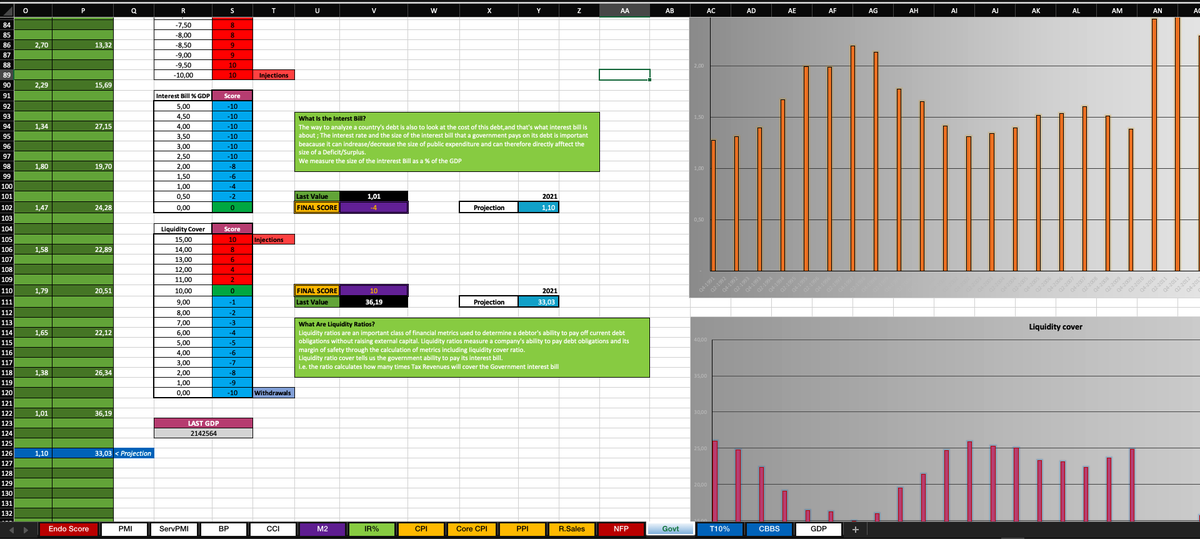Image resolution: width=1200 pixels, height=539 pixels.
Task: Select the active Govt sheet tab
Action: [x=671, y=528]
